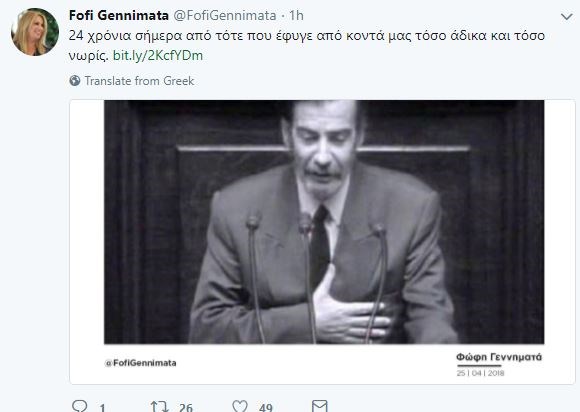Click the Φώφη Γεννηματά signature on card
This screenshot has width=580, height=412.
(499, 357)
